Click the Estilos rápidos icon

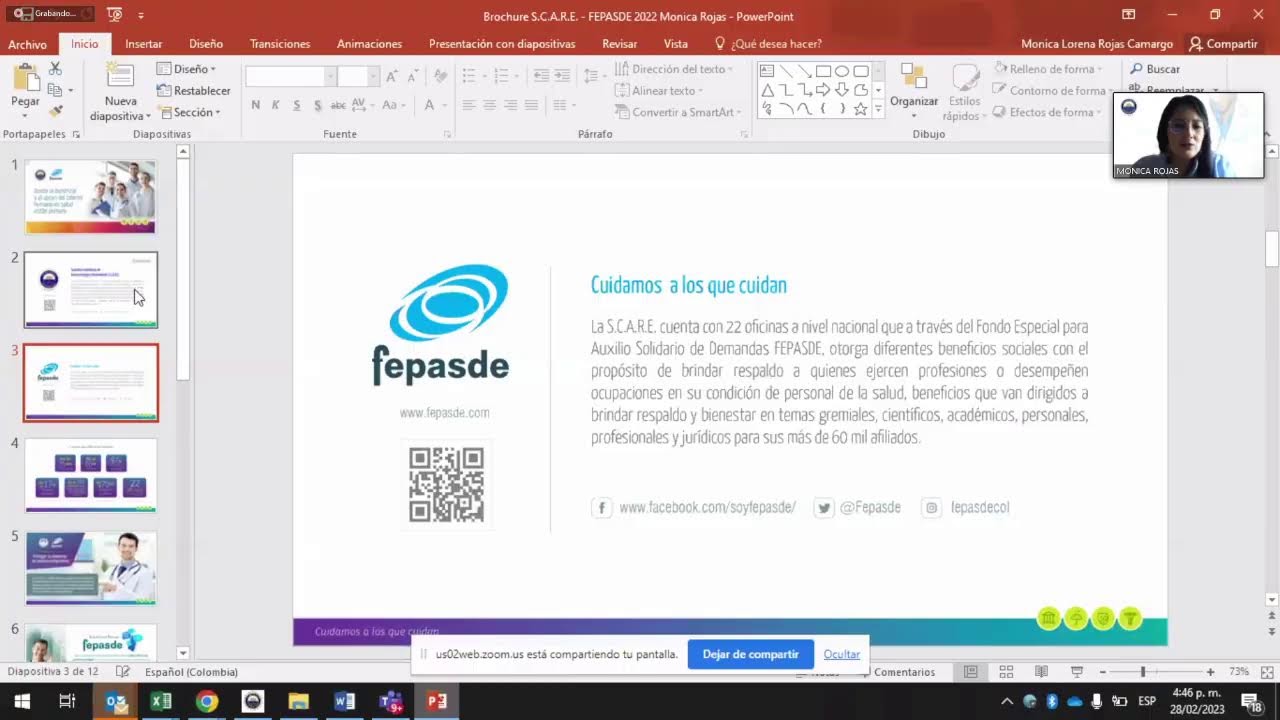965,78
